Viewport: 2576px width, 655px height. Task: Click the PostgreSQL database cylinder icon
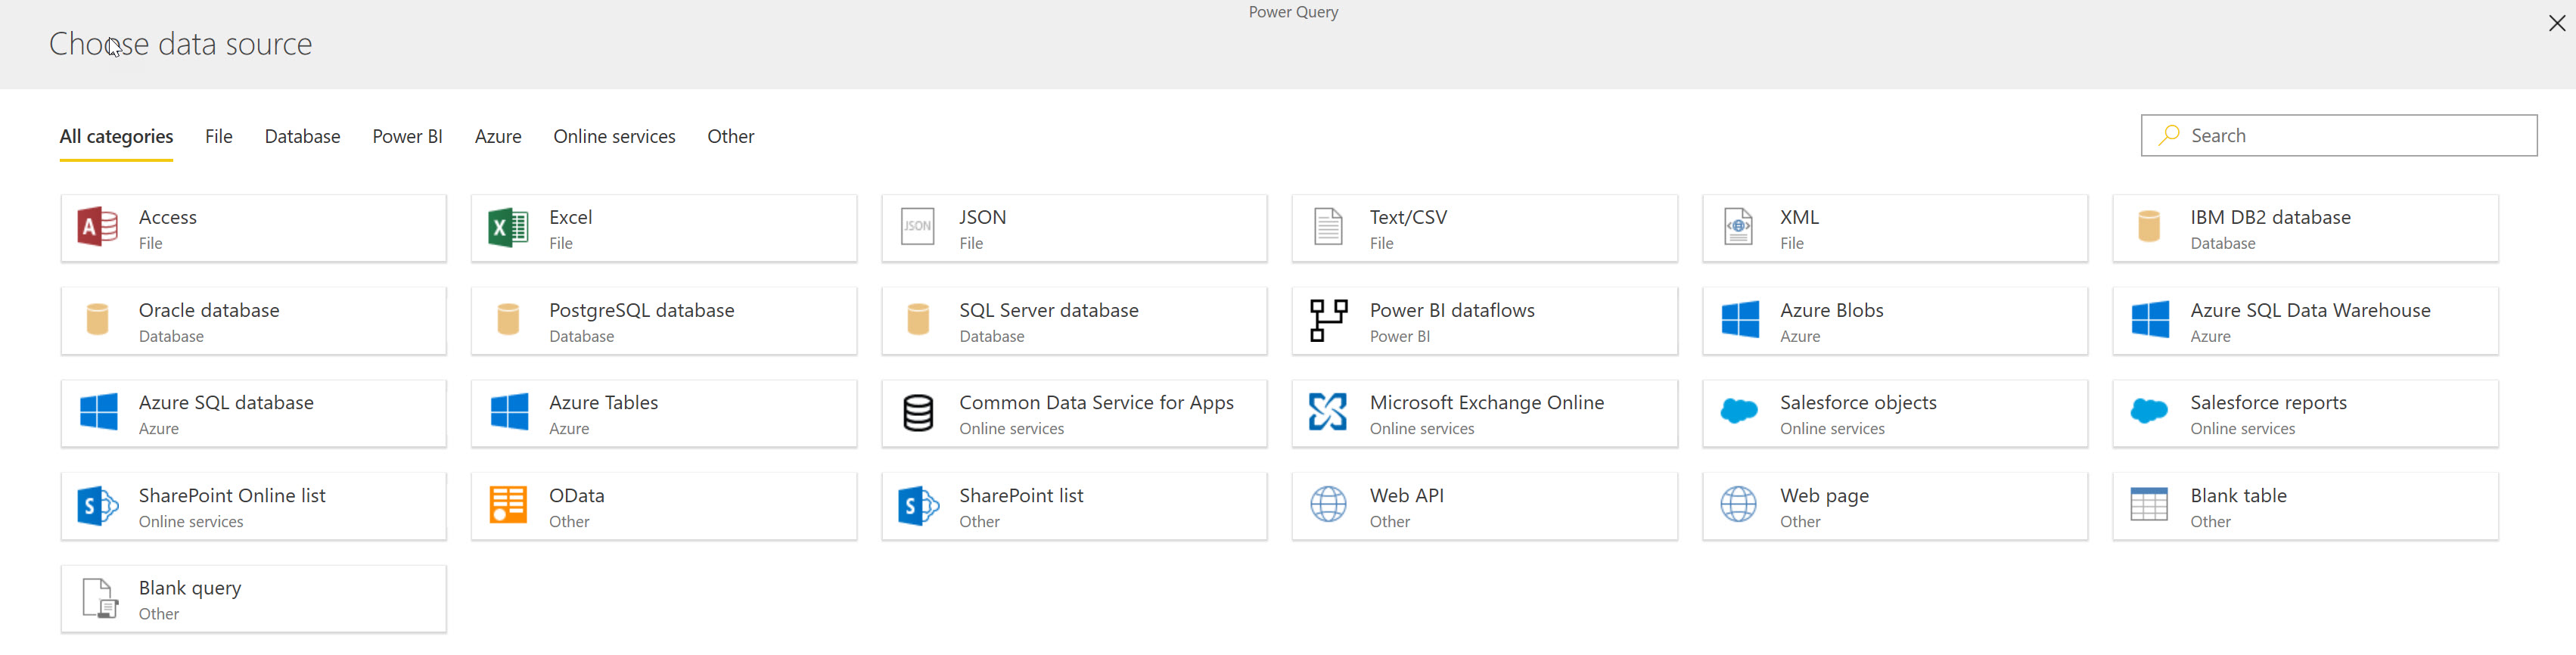pyautogui.click(x=508, y=320)
